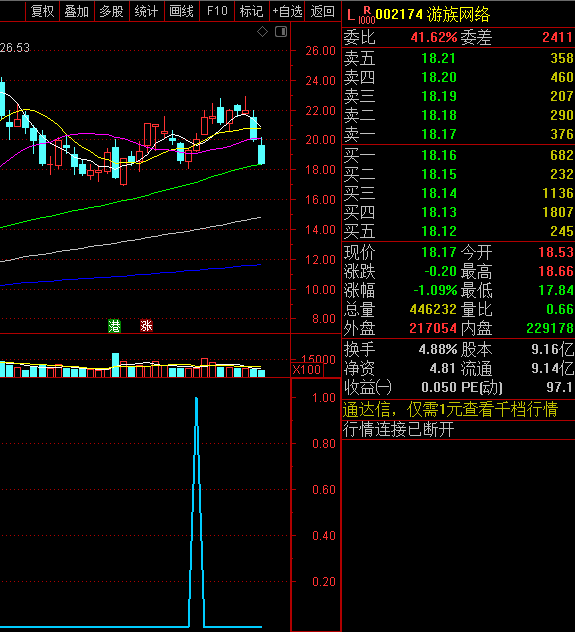Viewport: 575px width, 632px height.
Task: Click the 叠加 overlay button
Action: point(77,11)
